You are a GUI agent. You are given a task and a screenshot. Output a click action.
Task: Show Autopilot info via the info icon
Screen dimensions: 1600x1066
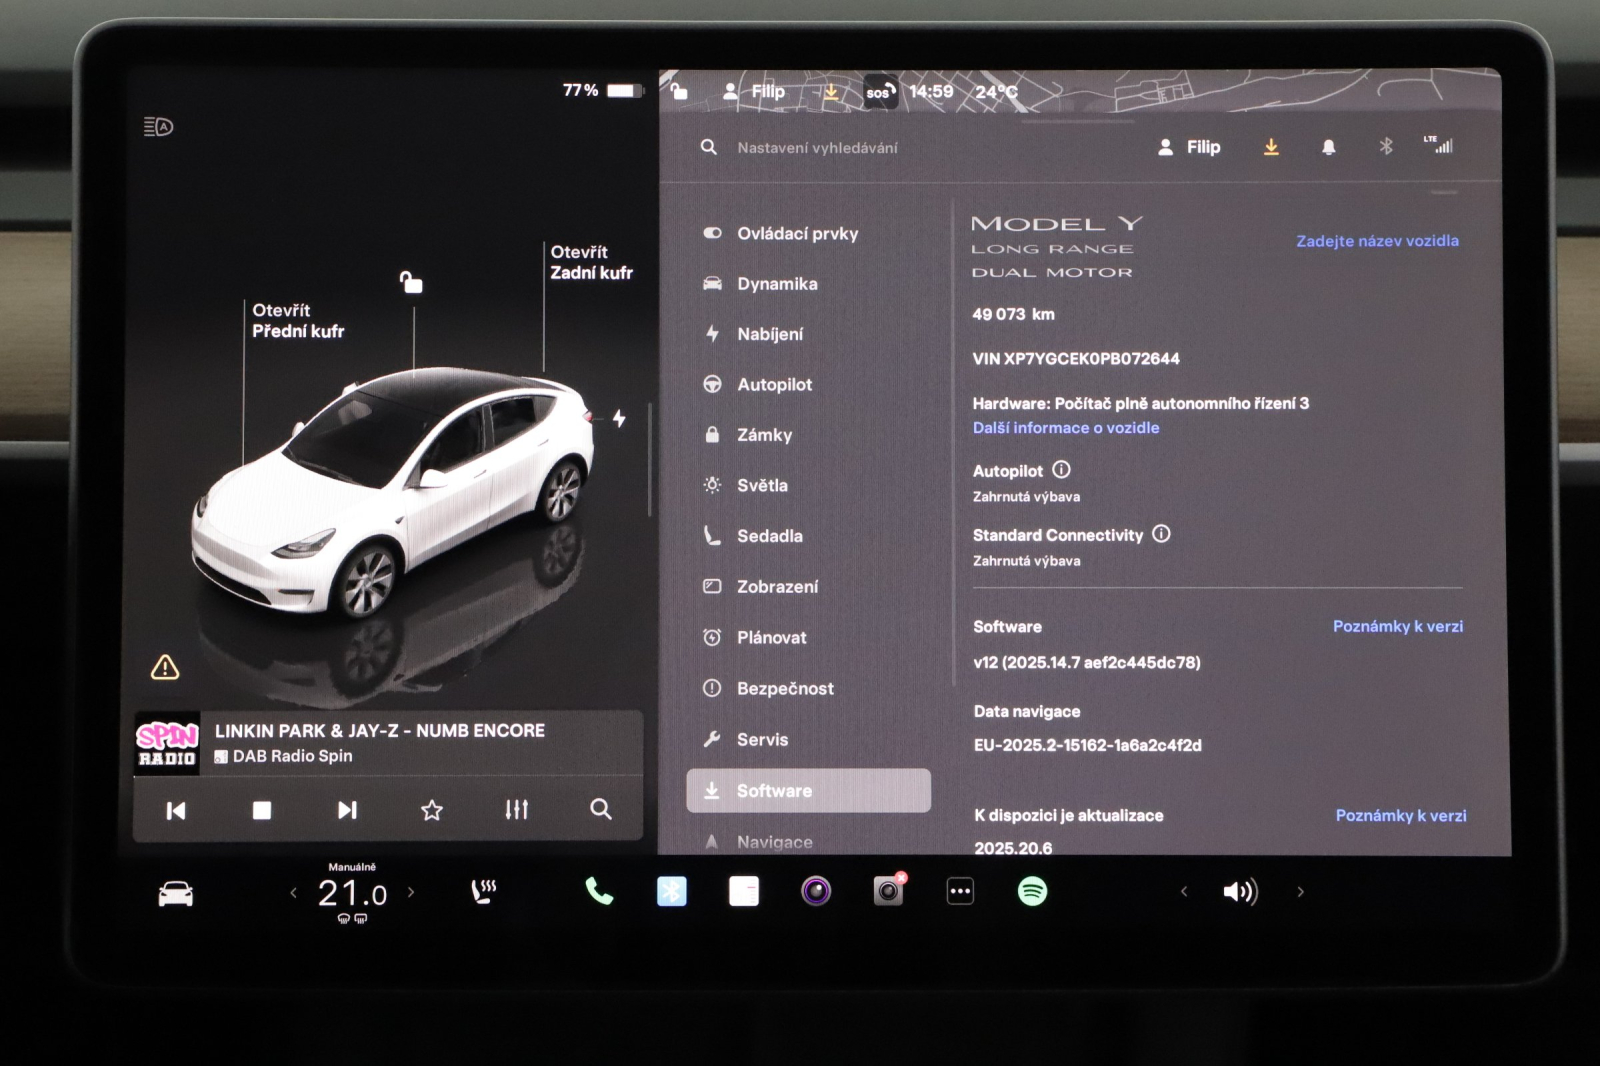(1062, 470)
